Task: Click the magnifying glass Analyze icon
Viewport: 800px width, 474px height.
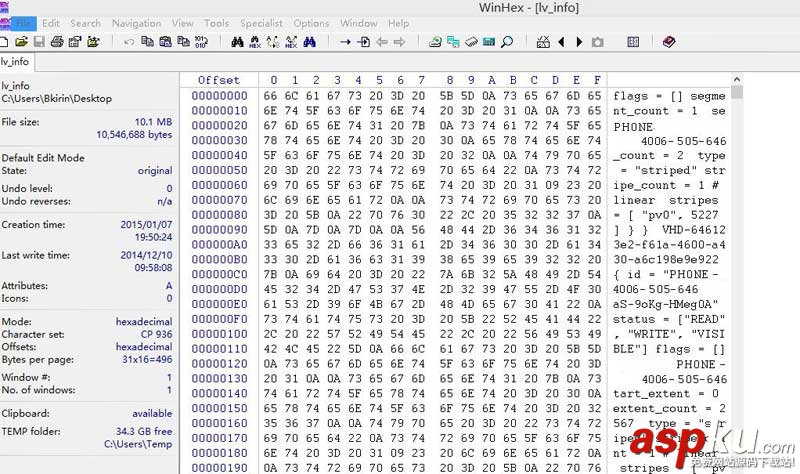Action: [507, 42]
